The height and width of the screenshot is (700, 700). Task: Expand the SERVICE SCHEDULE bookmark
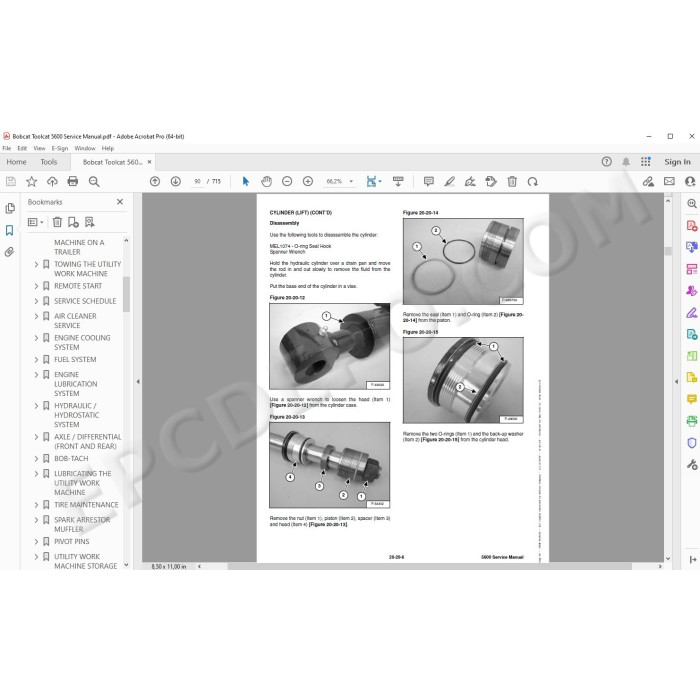click(x=37, y=301)
